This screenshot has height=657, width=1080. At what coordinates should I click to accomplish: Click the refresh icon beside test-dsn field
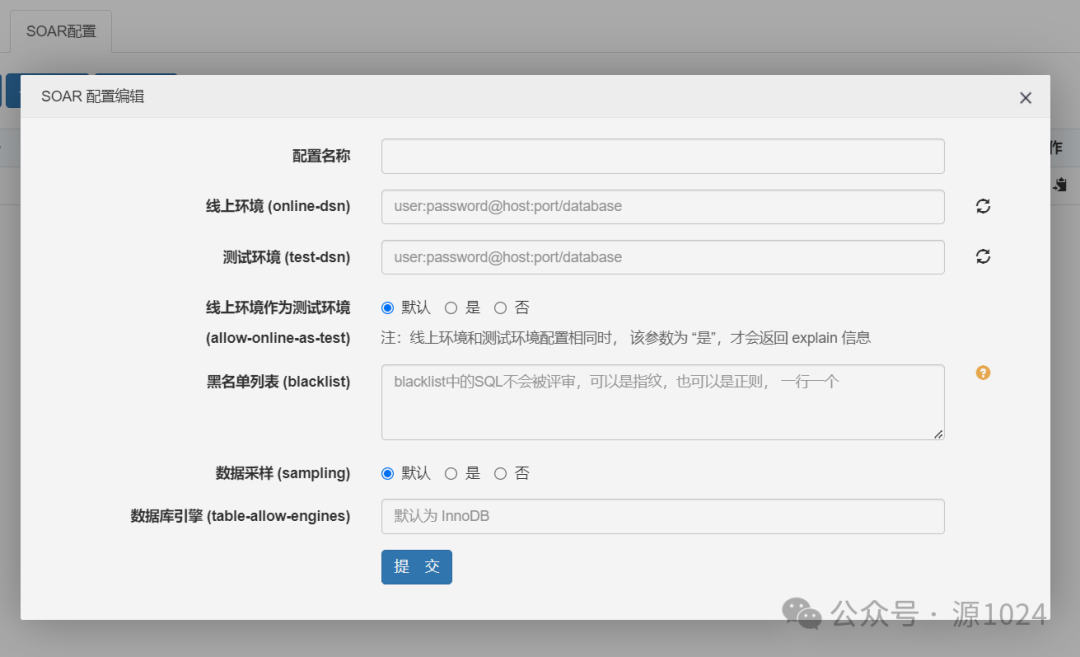983,256
